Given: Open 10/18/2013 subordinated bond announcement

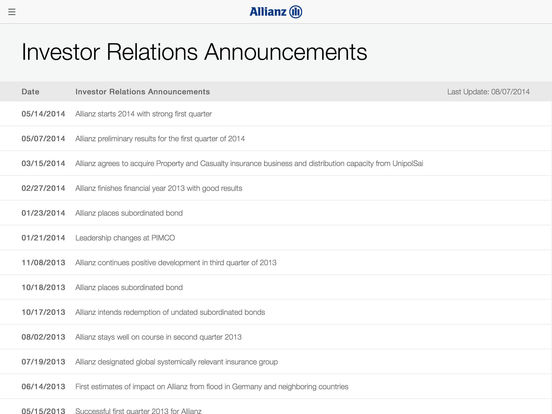Looking at the screenshot, I should tap(276, 287).
